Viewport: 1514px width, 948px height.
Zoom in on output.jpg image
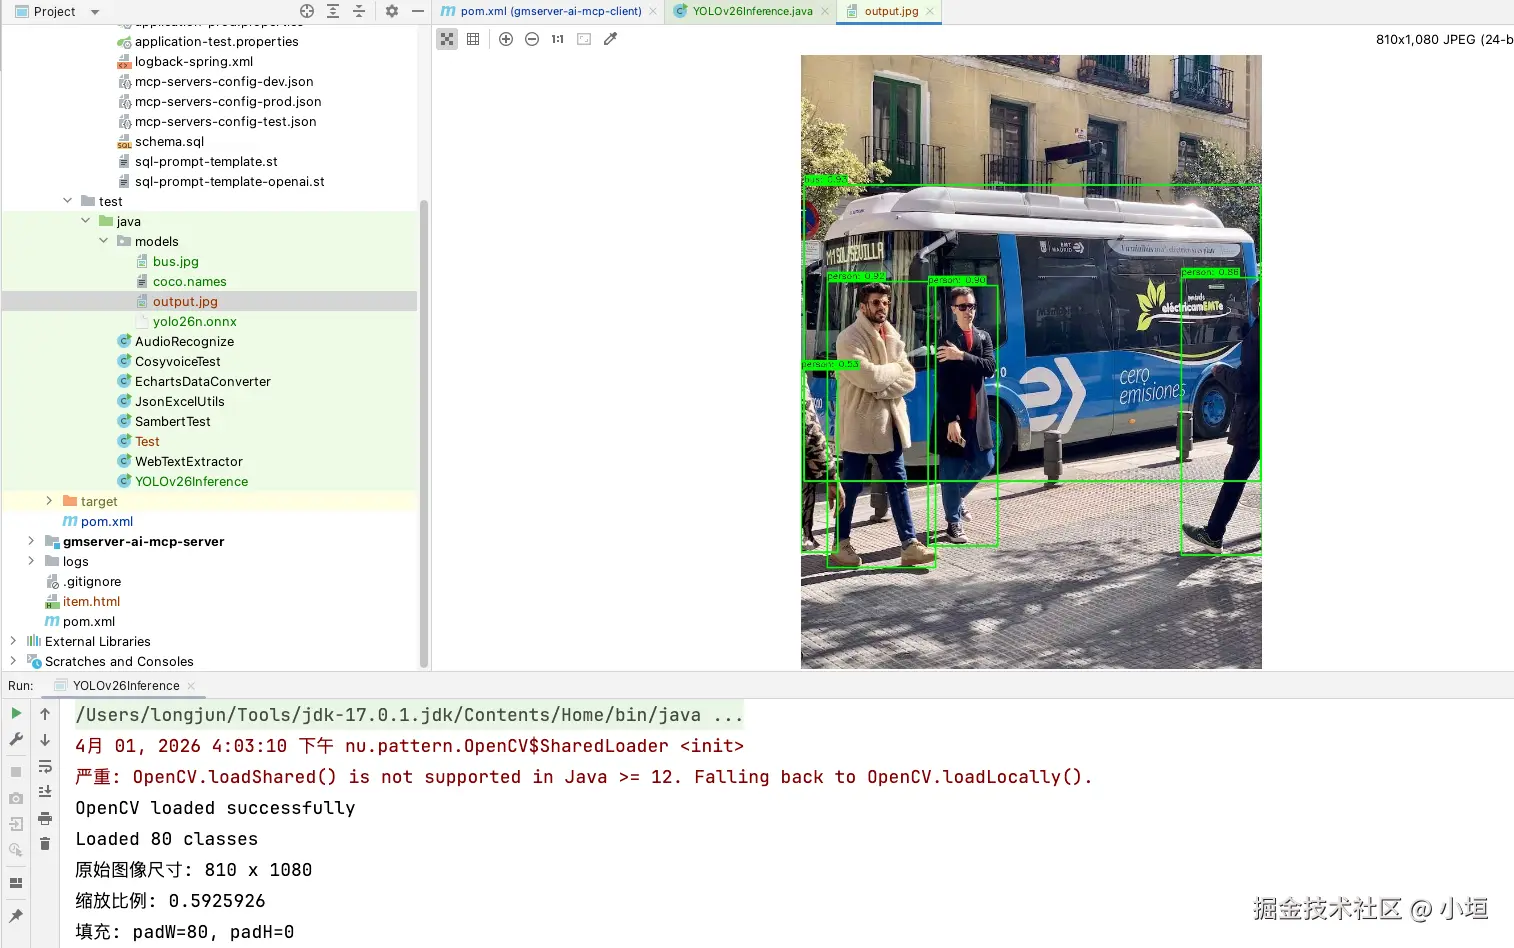tap(506, 39)
